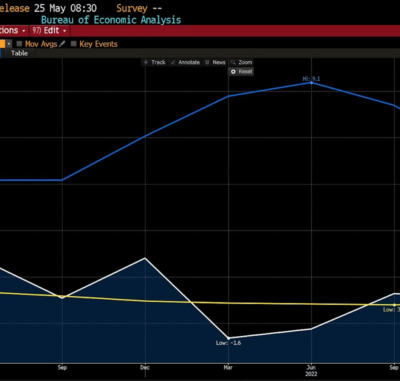The width and height of the screenshot is (400, 381).
Task: Select the Zoom magnifier tool
Action: pos(241,62)
